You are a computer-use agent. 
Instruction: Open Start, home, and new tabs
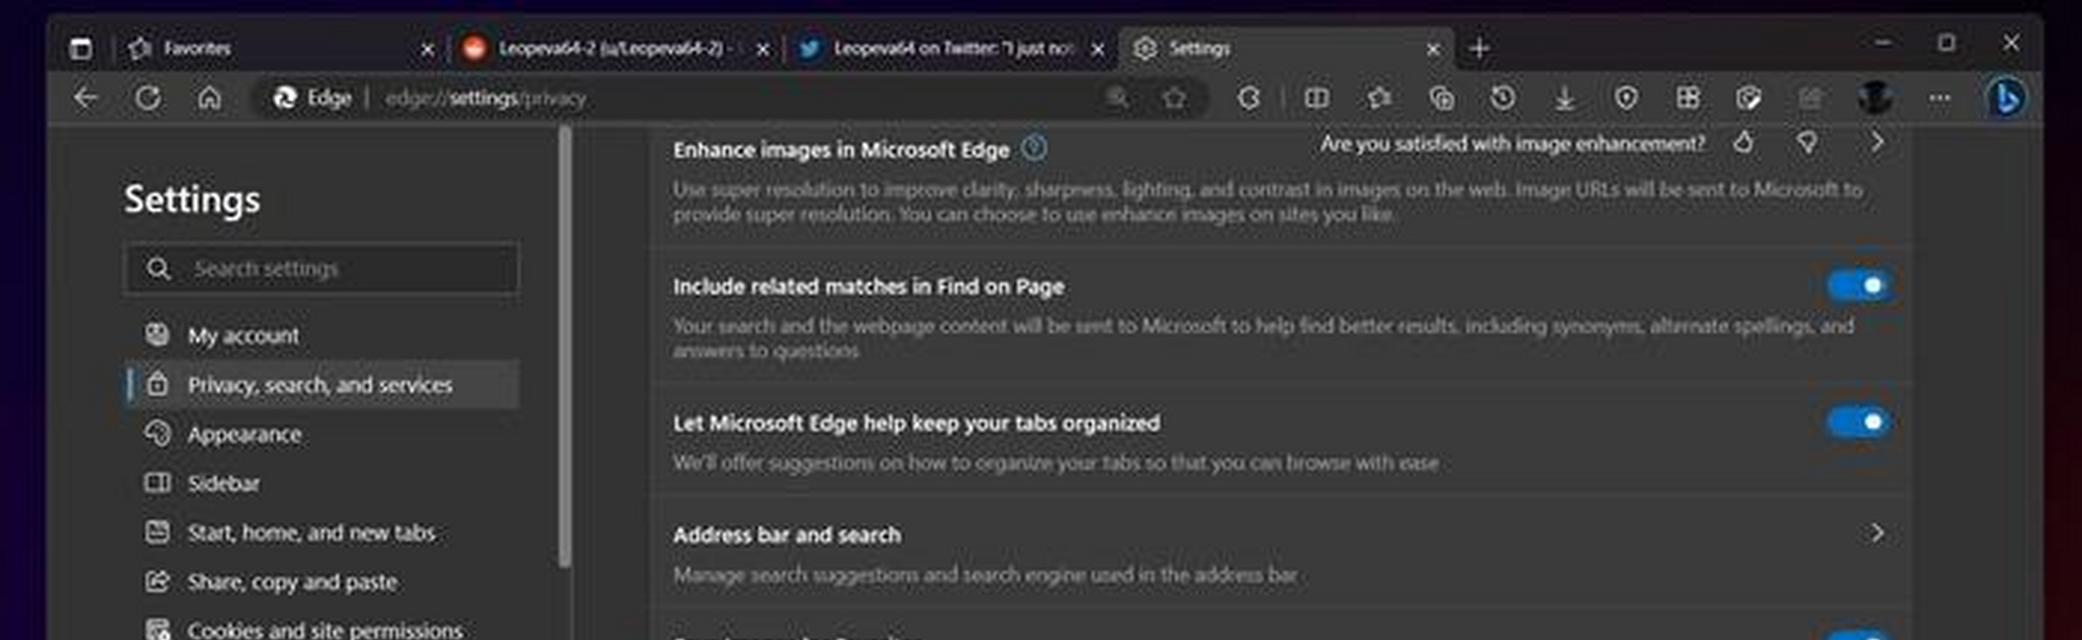pyautogui.click(x=322, y=532)
